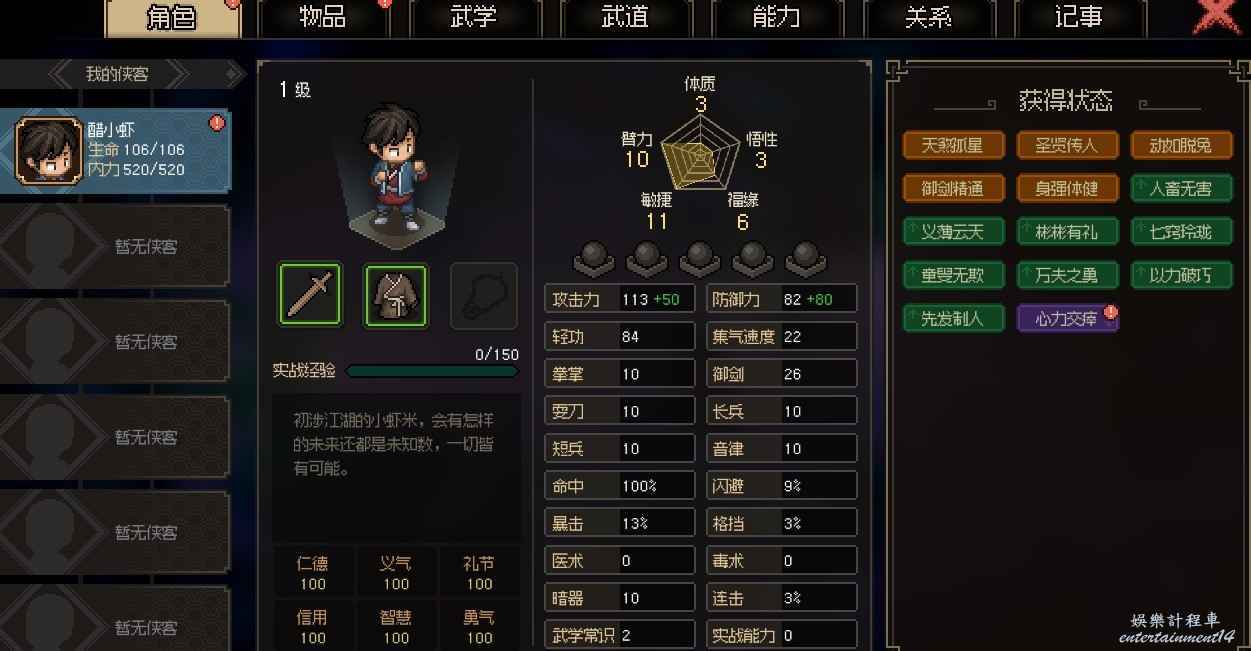The width and height of the screenshot is (1251, 651).
Task: Select the equipped sword weapon slot
Action: (x=310, y=295)
